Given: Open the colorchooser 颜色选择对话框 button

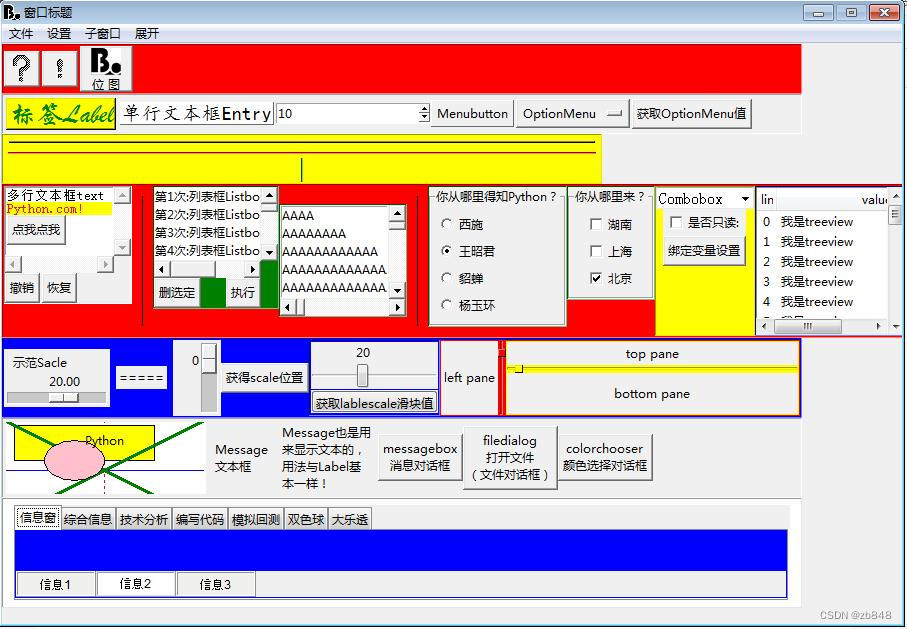Looking at the screenshot, I should pos(604,457).
